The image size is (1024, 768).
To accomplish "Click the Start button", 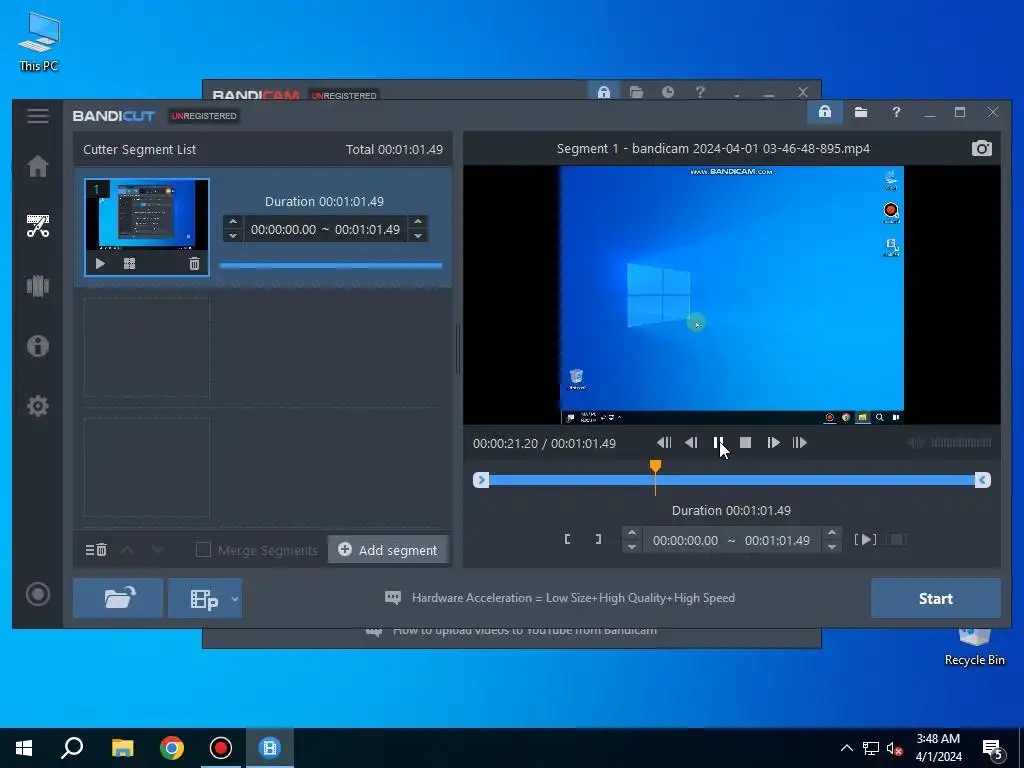I will click(x=935, y=598).
